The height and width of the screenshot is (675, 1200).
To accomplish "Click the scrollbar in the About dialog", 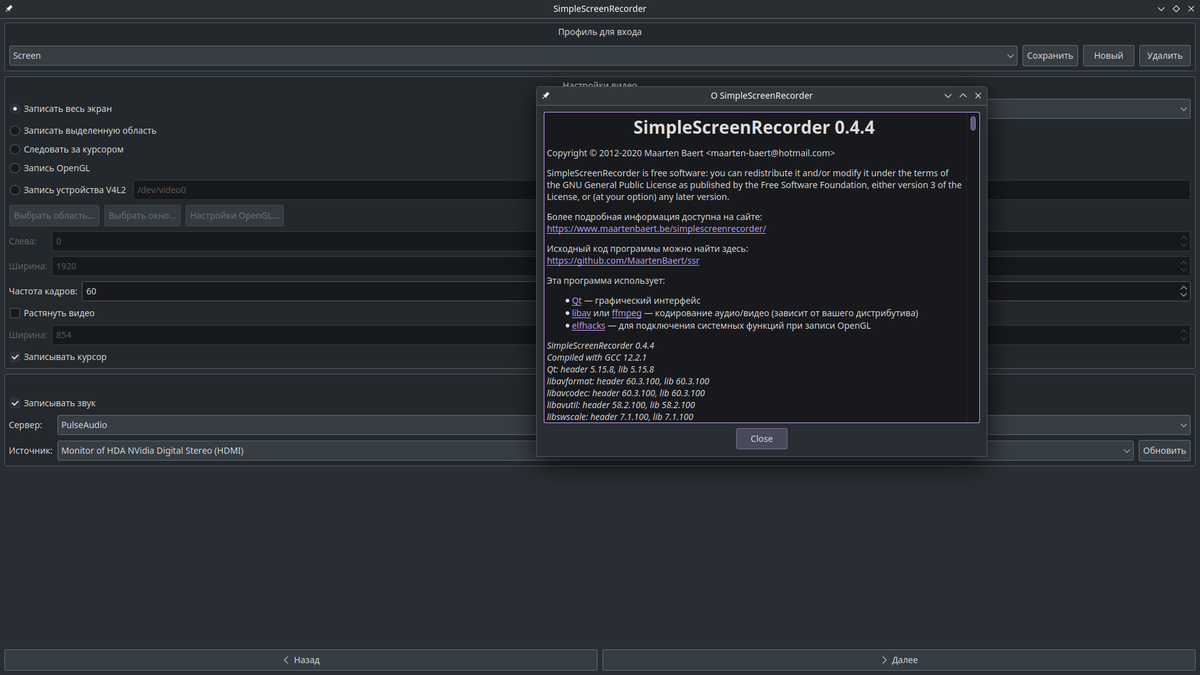I will (972, 124).
